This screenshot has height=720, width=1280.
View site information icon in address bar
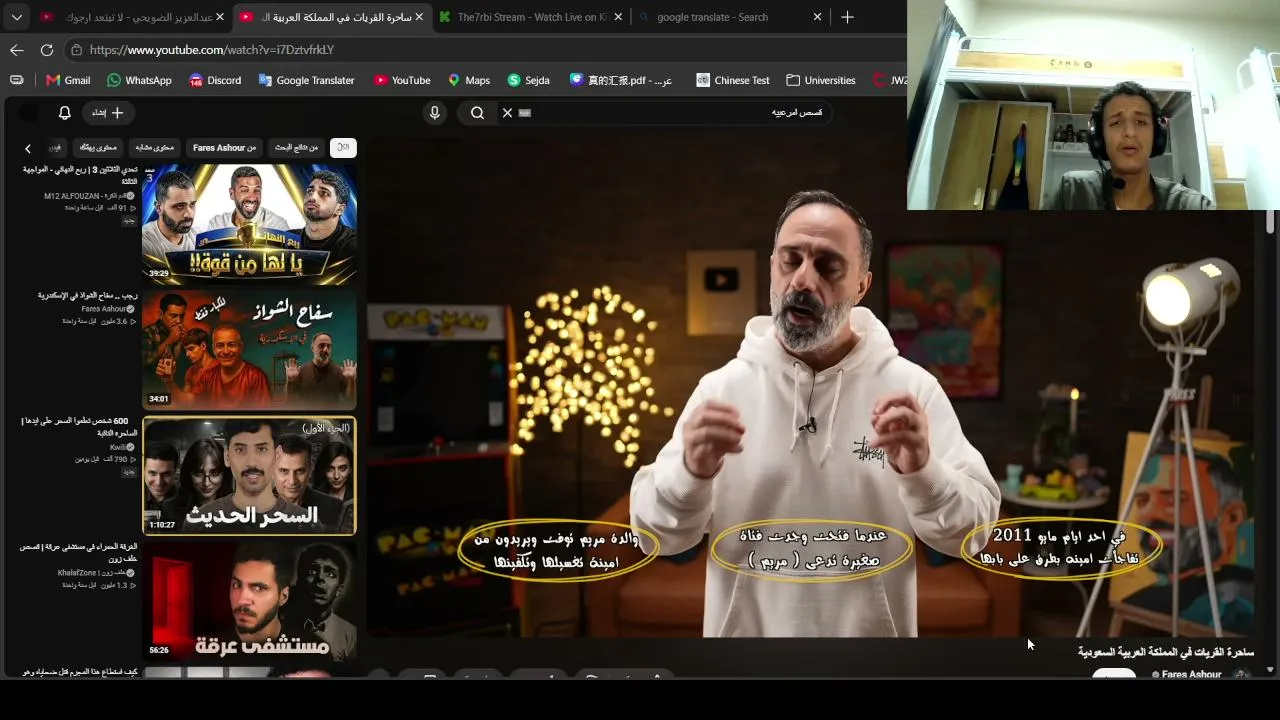click(76, 50)
